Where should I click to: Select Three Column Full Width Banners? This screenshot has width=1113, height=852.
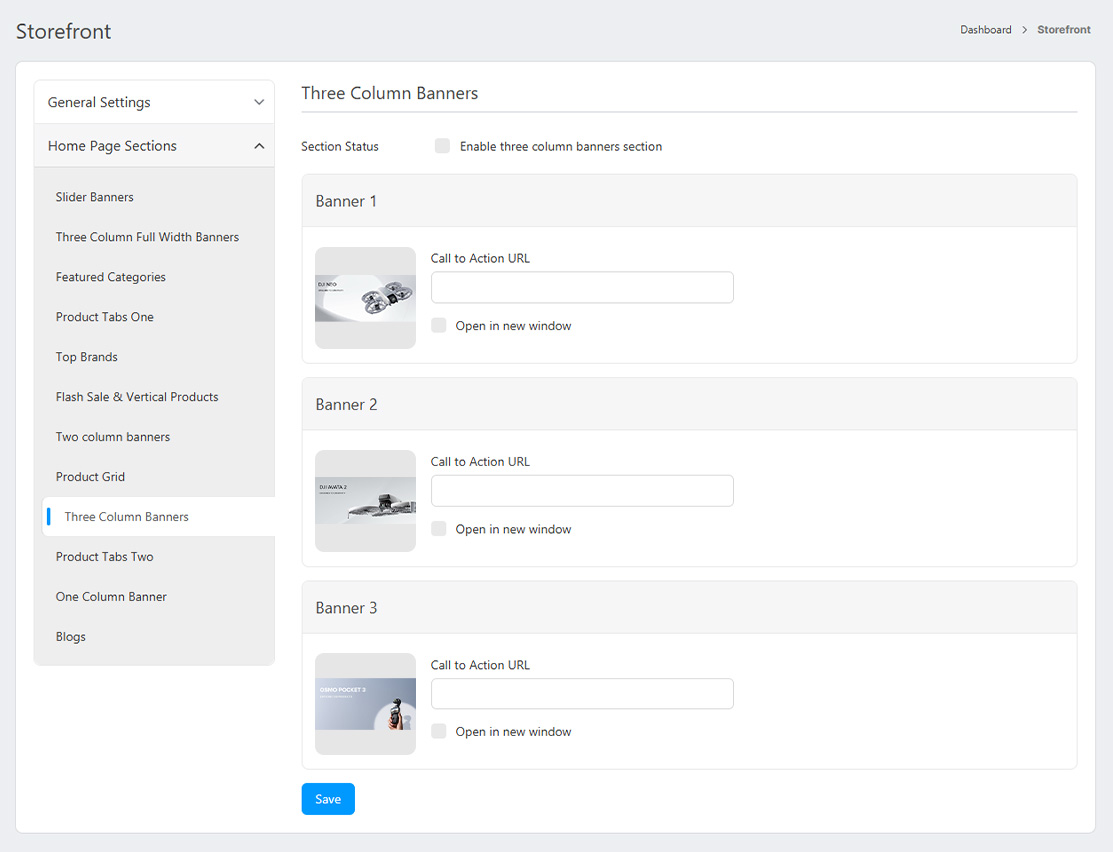[147, 237]
